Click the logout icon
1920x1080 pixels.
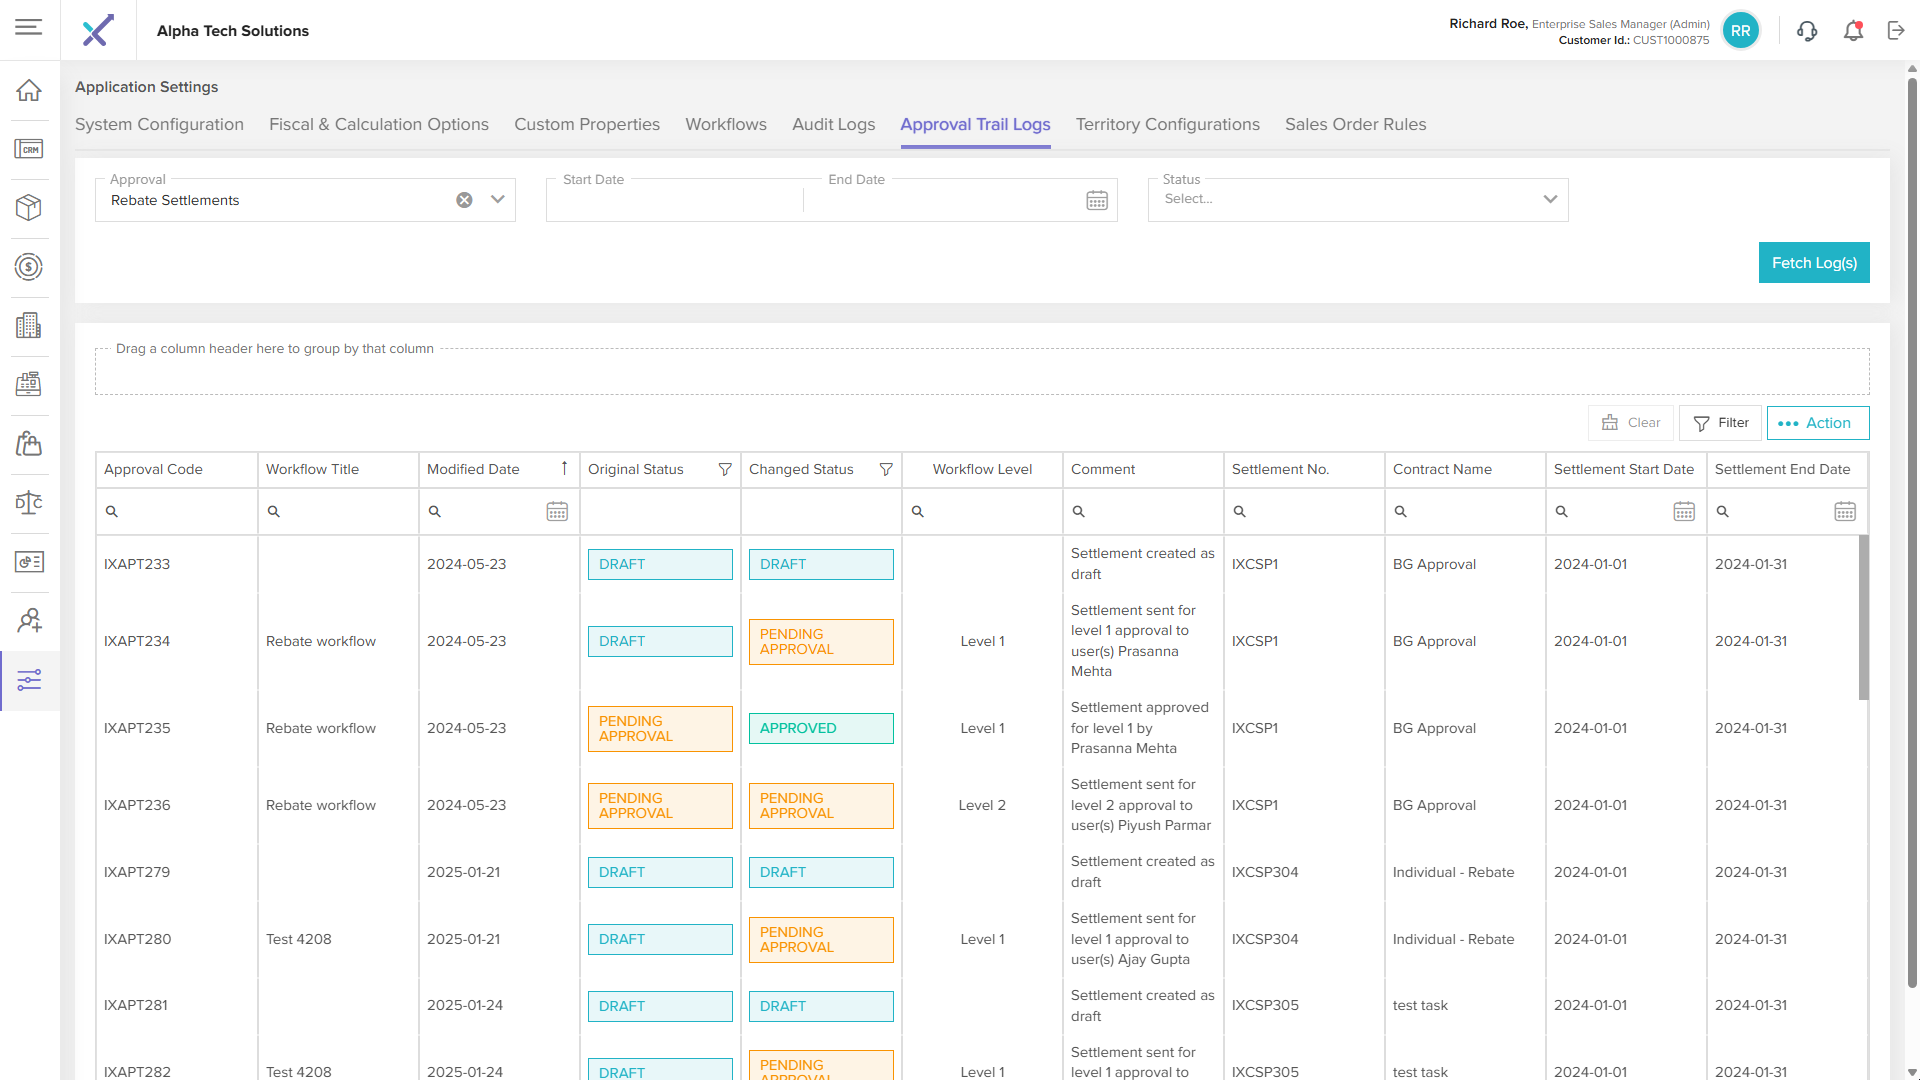pyautogui.click(x=1896, y=31)
